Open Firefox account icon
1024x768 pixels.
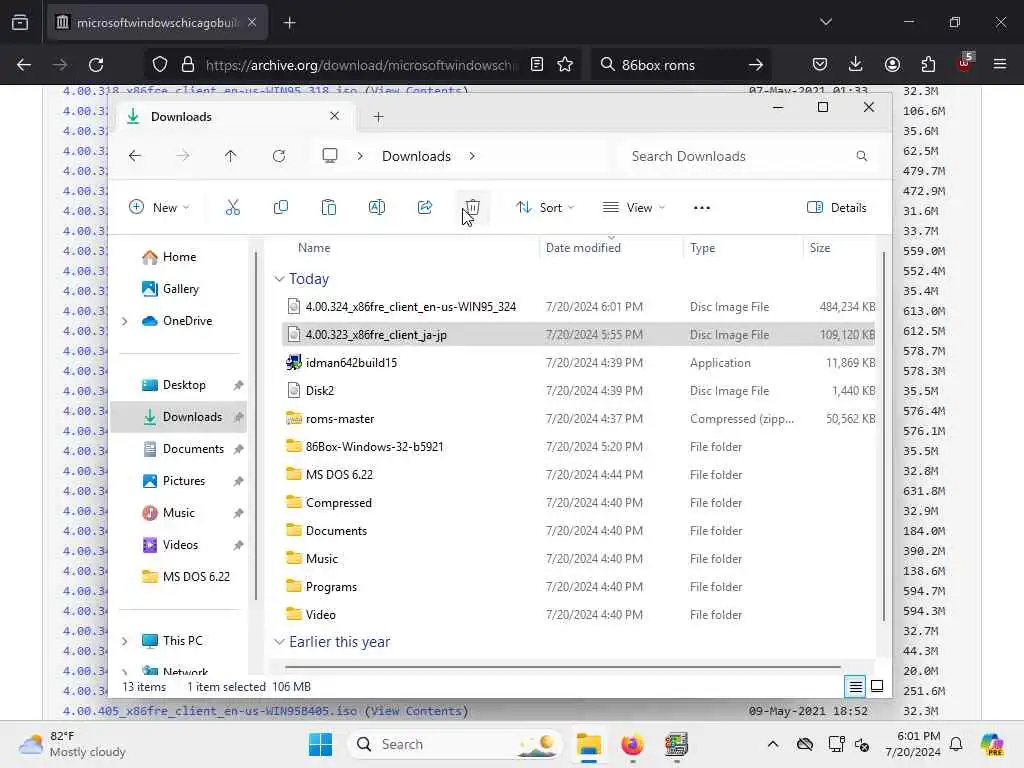(x=892, y=65)
